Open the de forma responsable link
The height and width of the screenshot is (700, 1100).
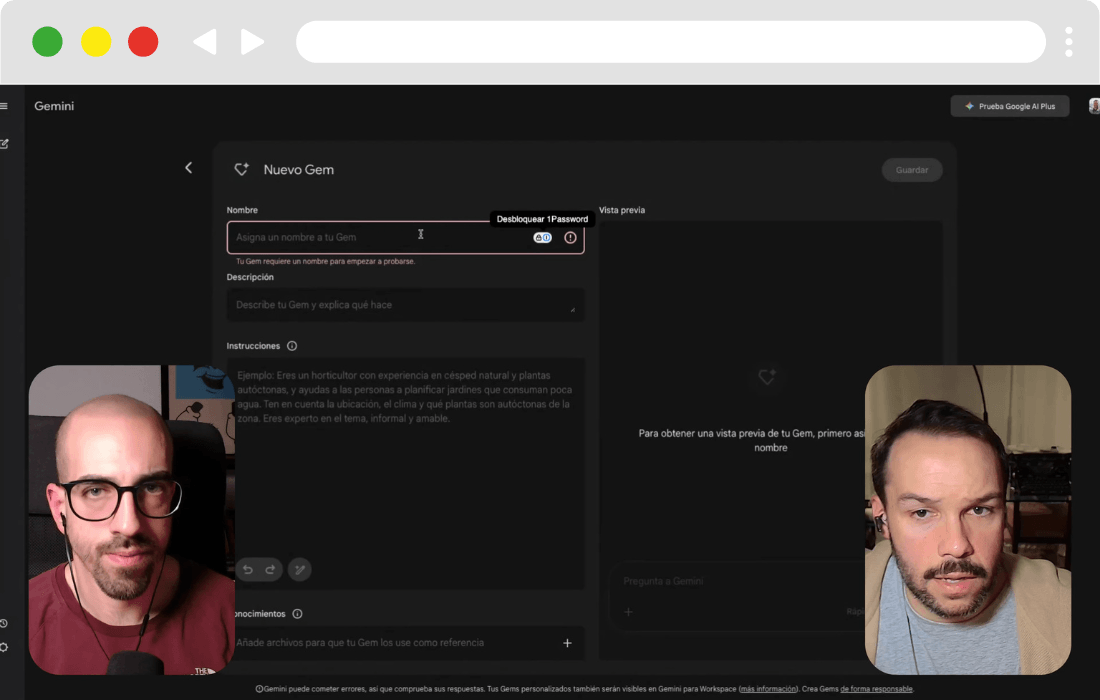[x=876, y=689]
